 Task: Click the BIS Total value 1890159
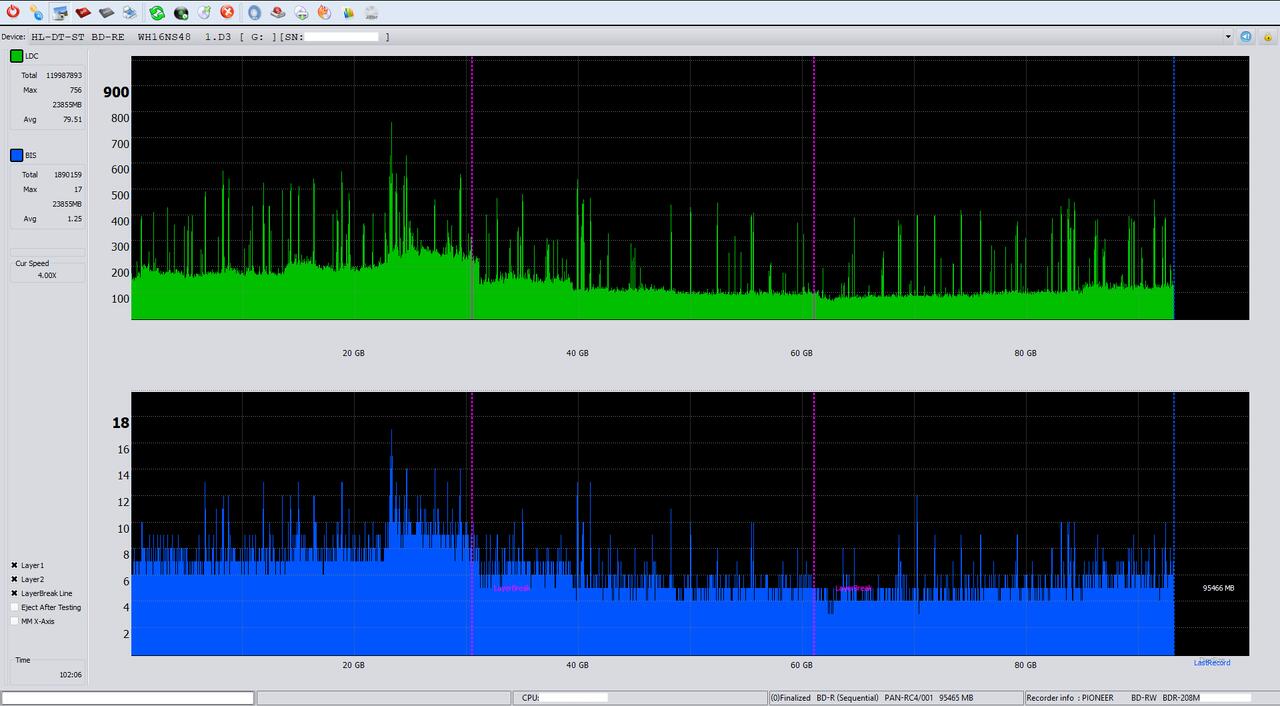click(x=68, y=174)
